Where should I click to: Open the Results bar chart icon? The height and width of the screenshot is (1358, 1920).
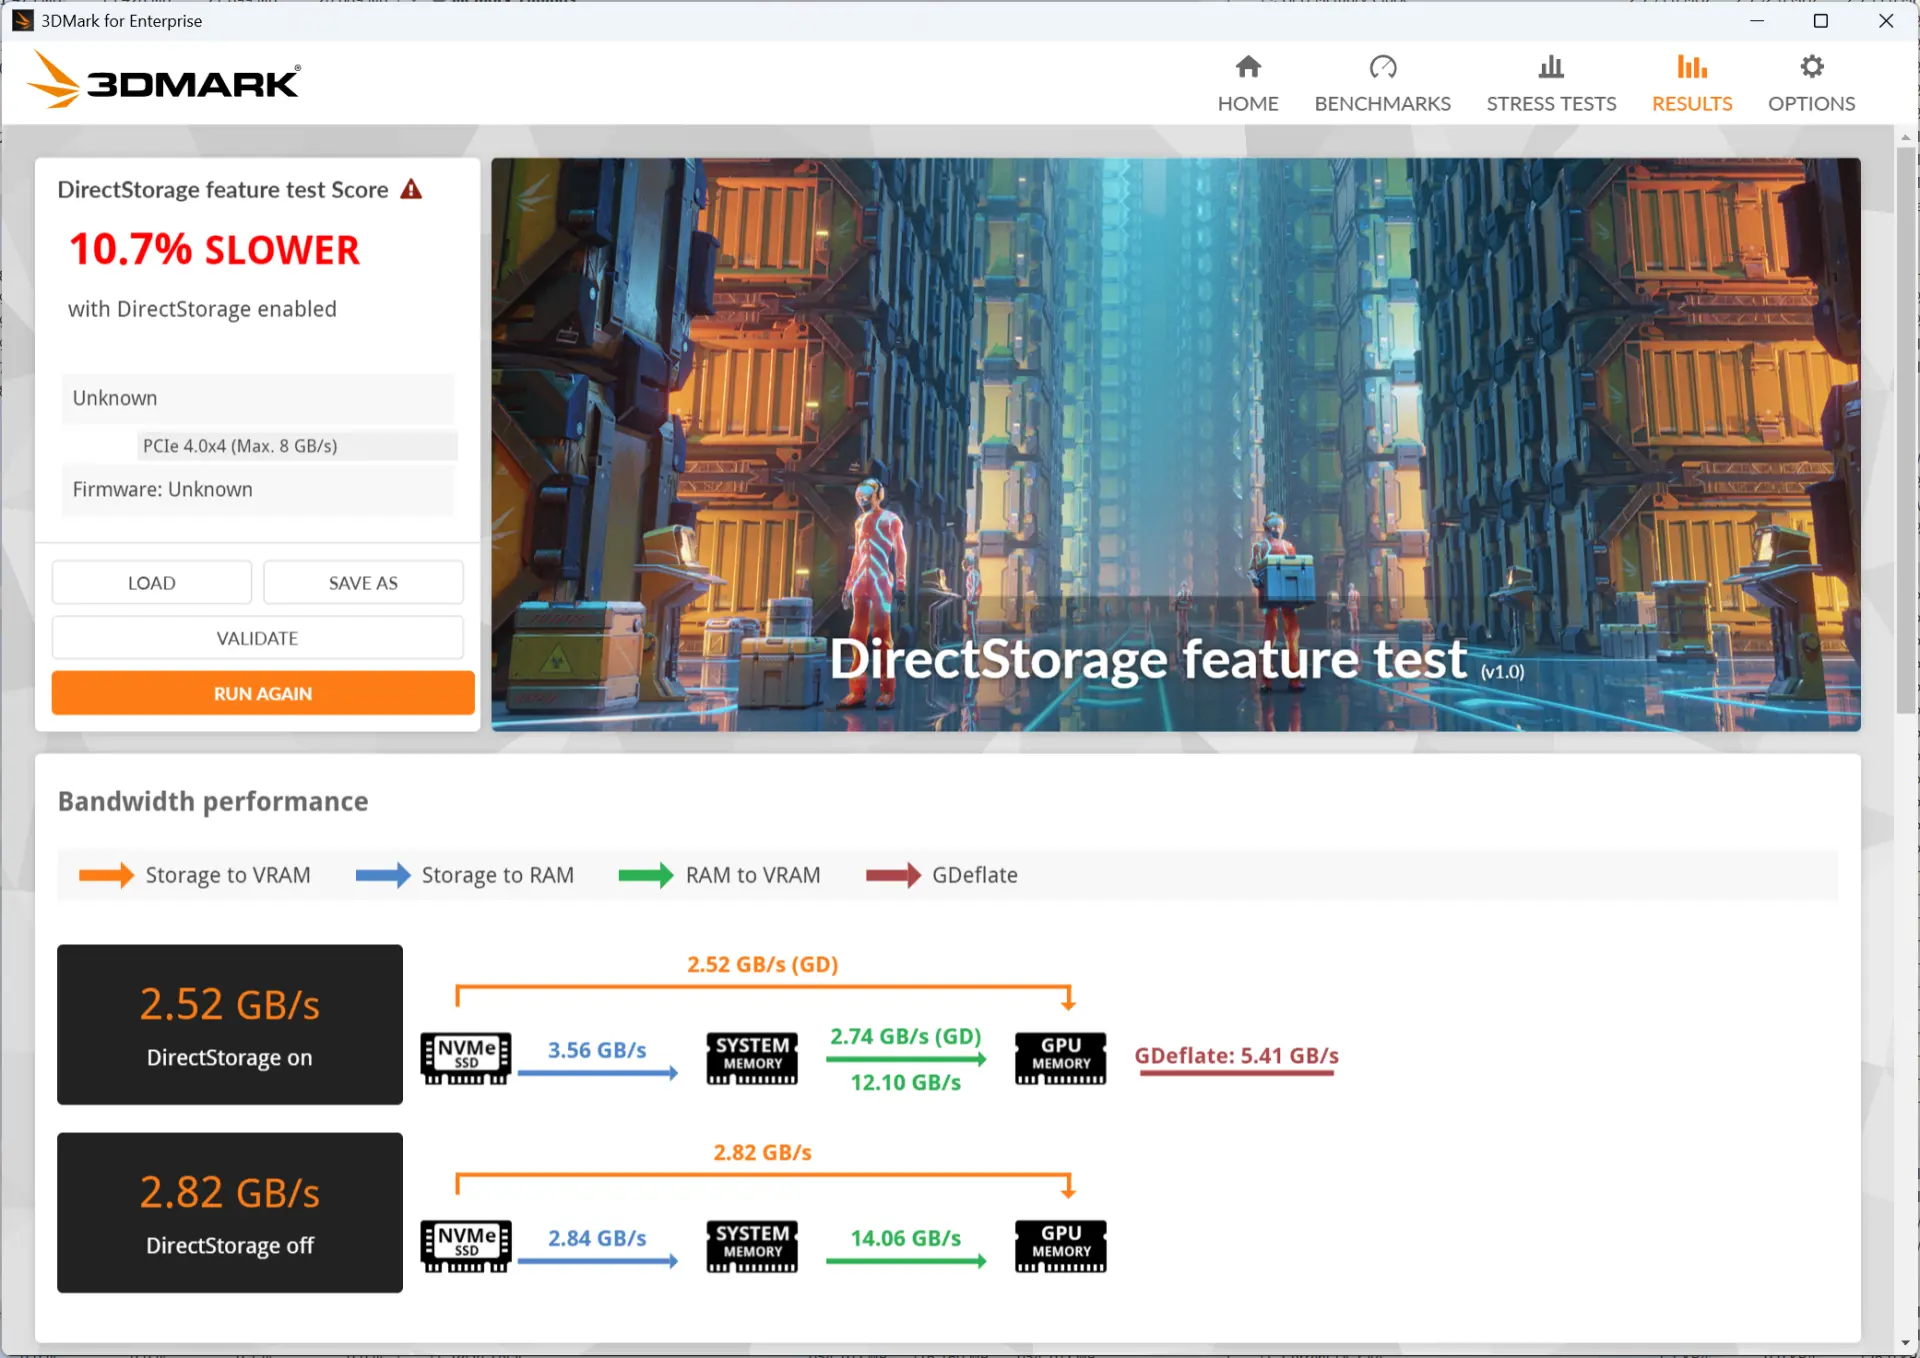(x=1692, y=67)
